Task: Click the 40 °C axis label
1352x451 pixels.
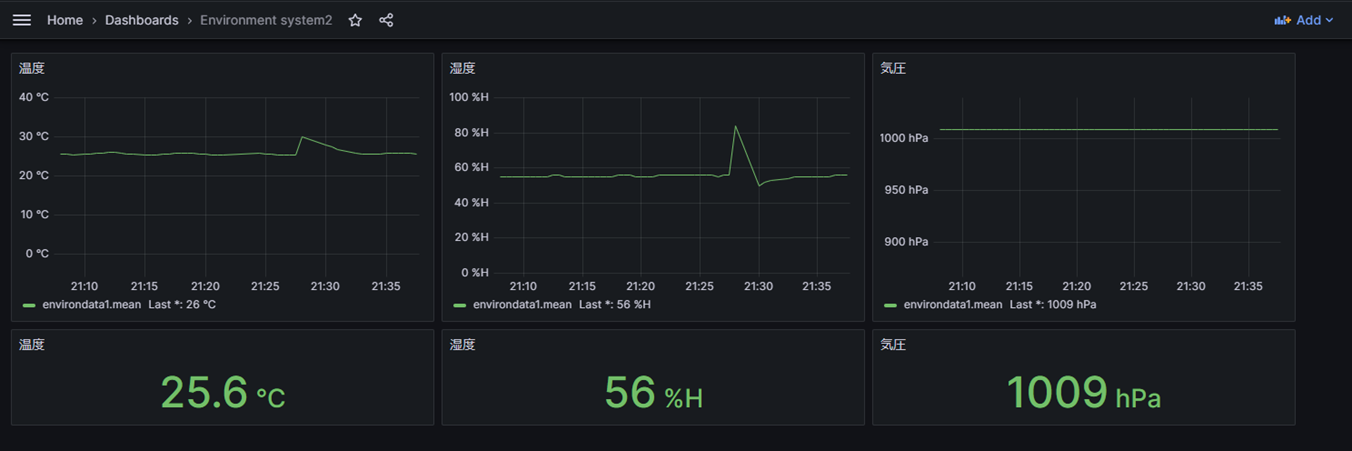Action: (35, 97)
